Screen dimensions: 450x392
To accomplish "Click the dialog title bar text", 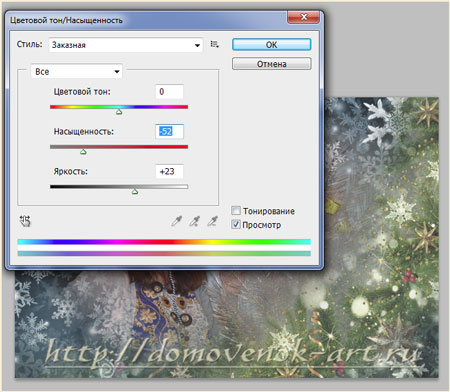I will click(66, 20).
